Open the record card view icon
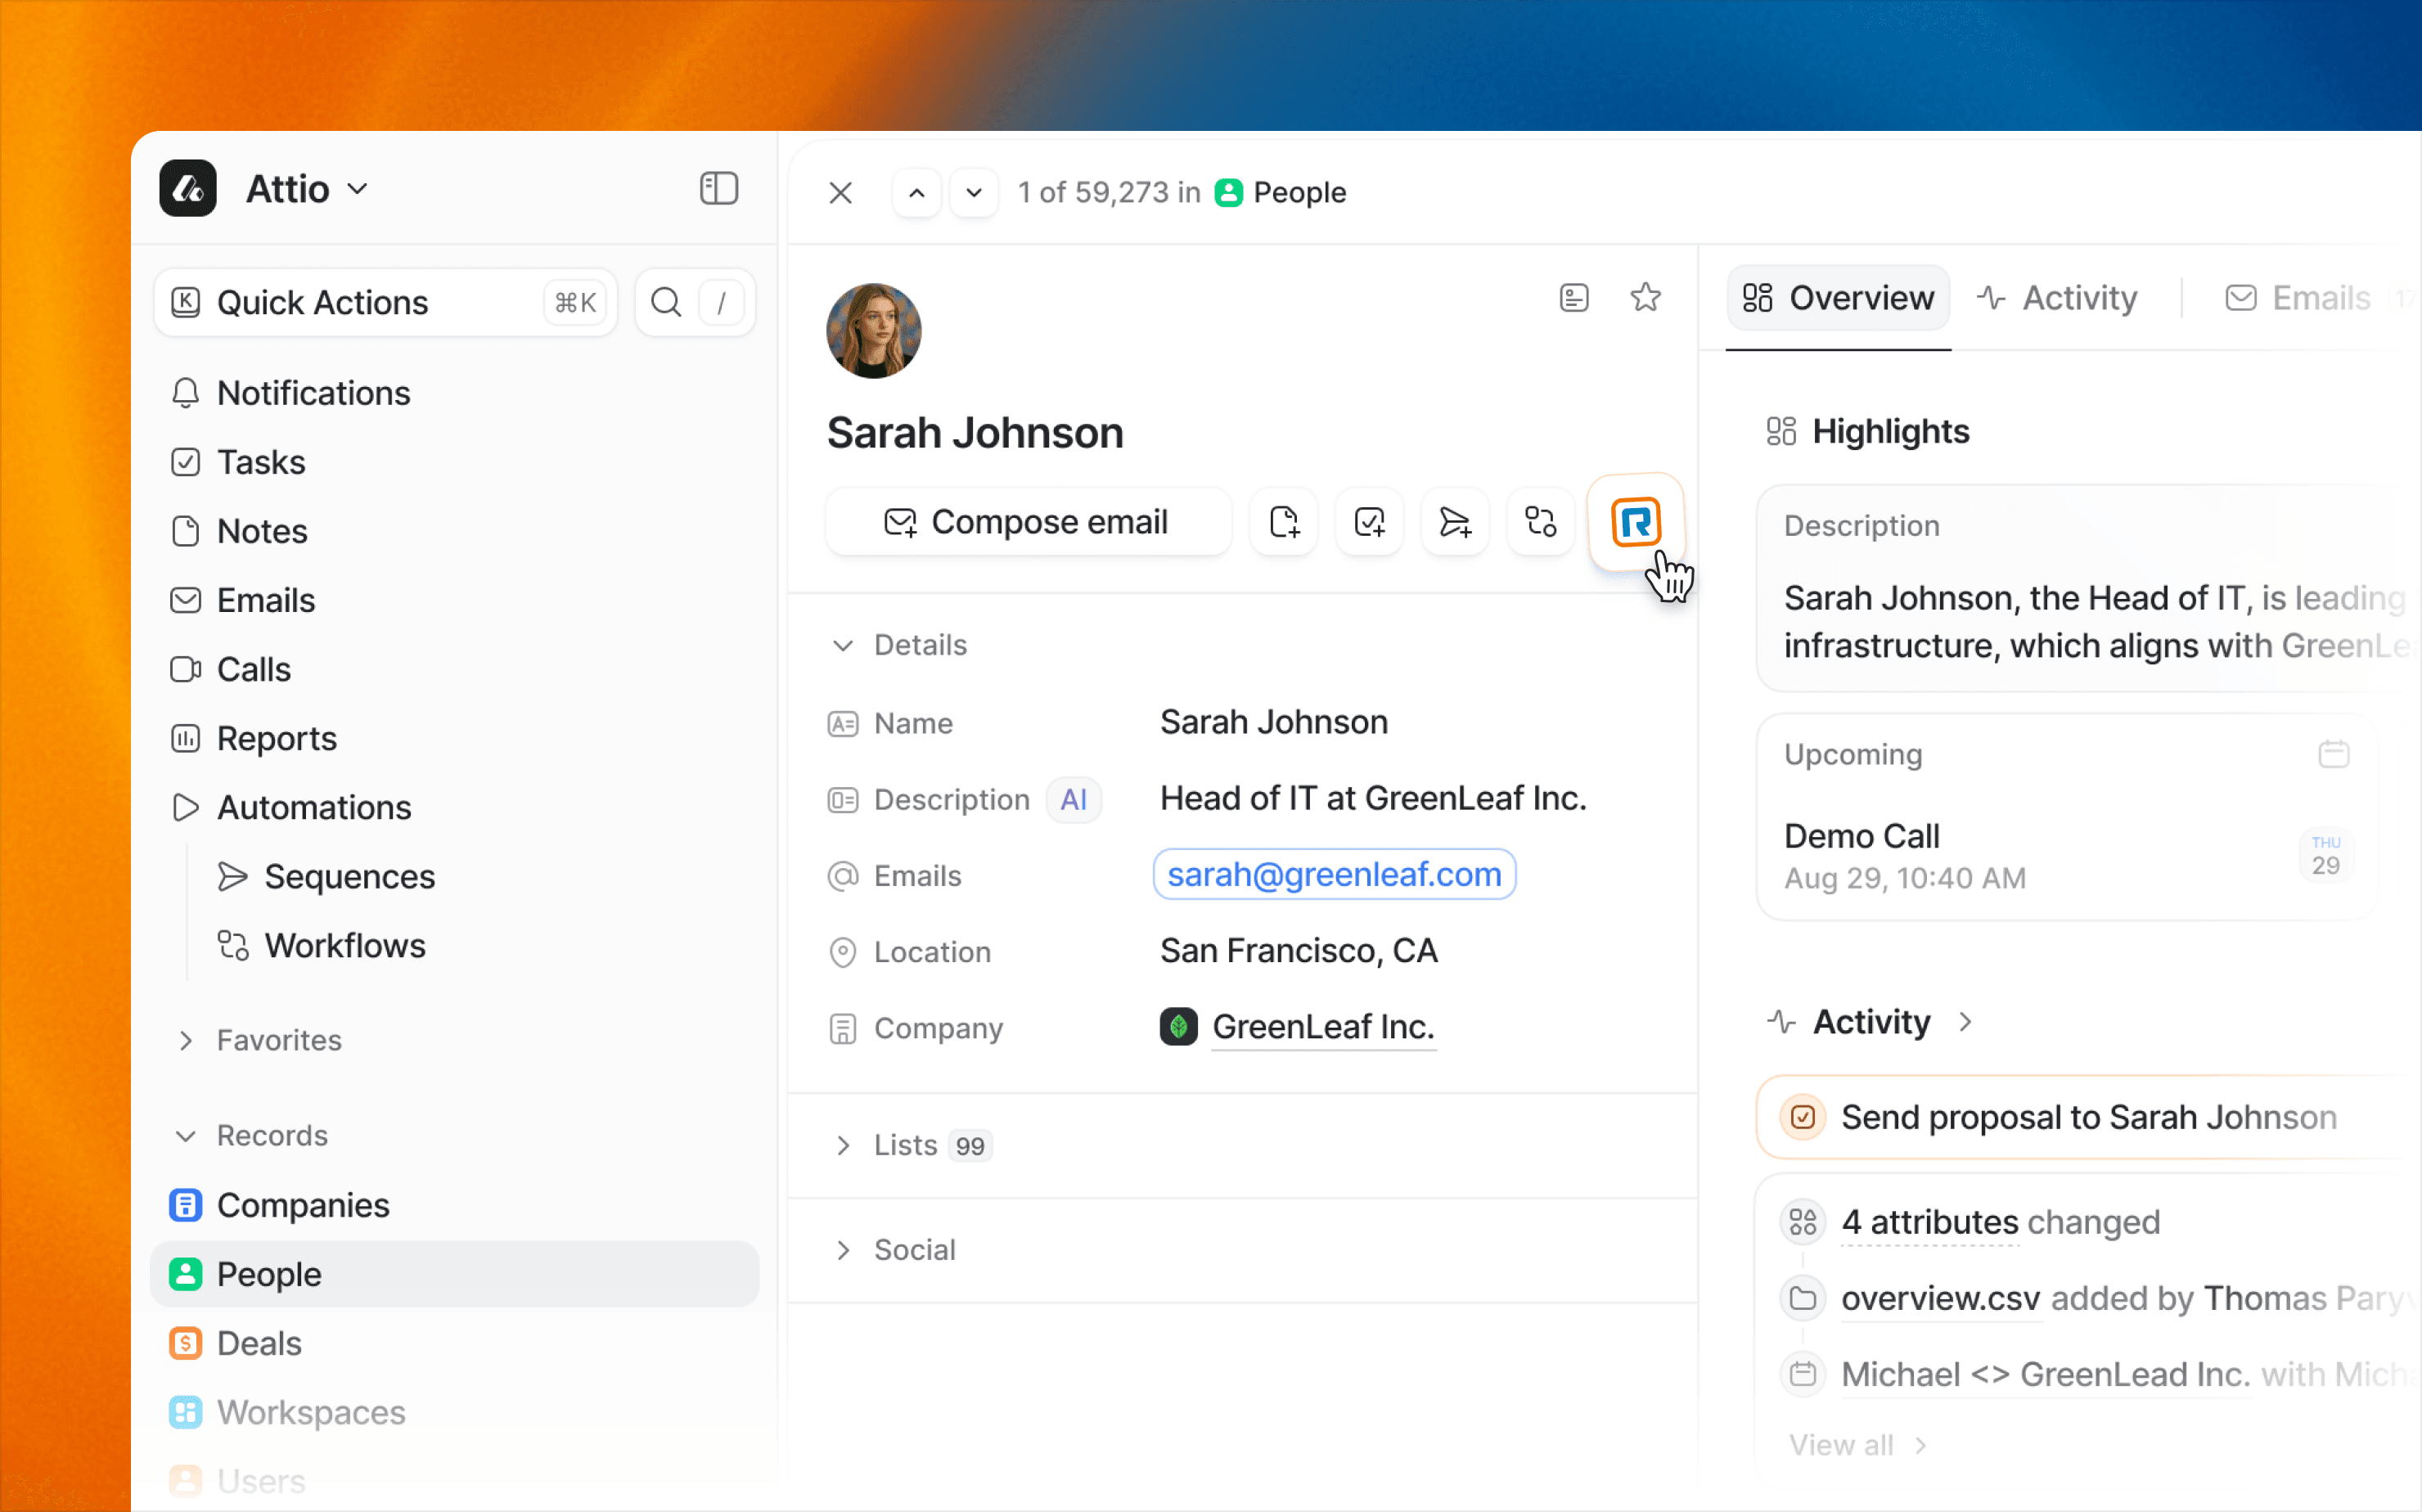 [1574, 297]
